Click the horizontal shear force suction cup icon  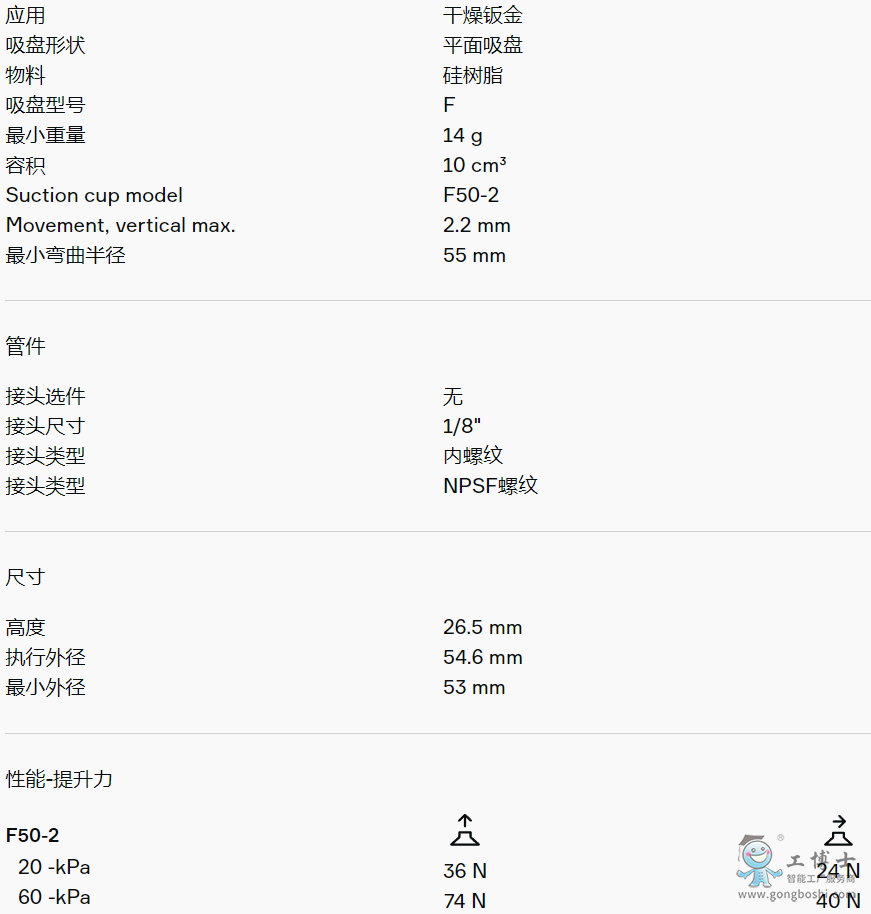click(x=838, y=830)
